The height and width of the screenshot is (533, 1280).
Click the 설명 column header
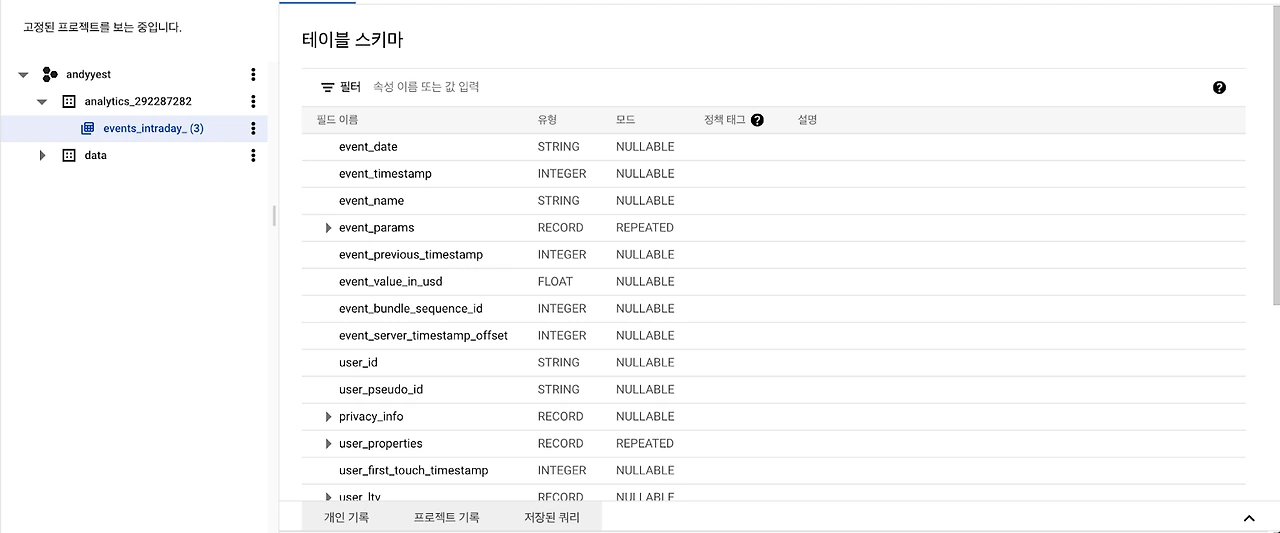pyautogui.click(x=807, y=120)
